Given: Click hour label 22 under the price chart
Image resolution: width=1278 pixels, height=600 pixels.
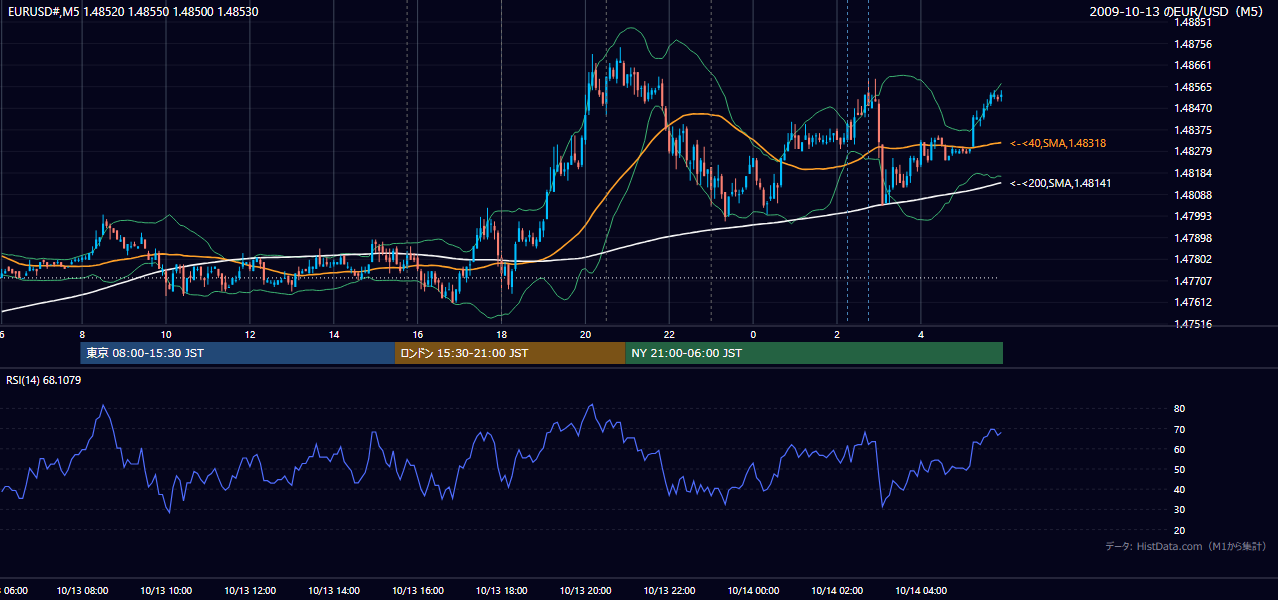Looking at the screenshot, I should (x=670, y=335).
